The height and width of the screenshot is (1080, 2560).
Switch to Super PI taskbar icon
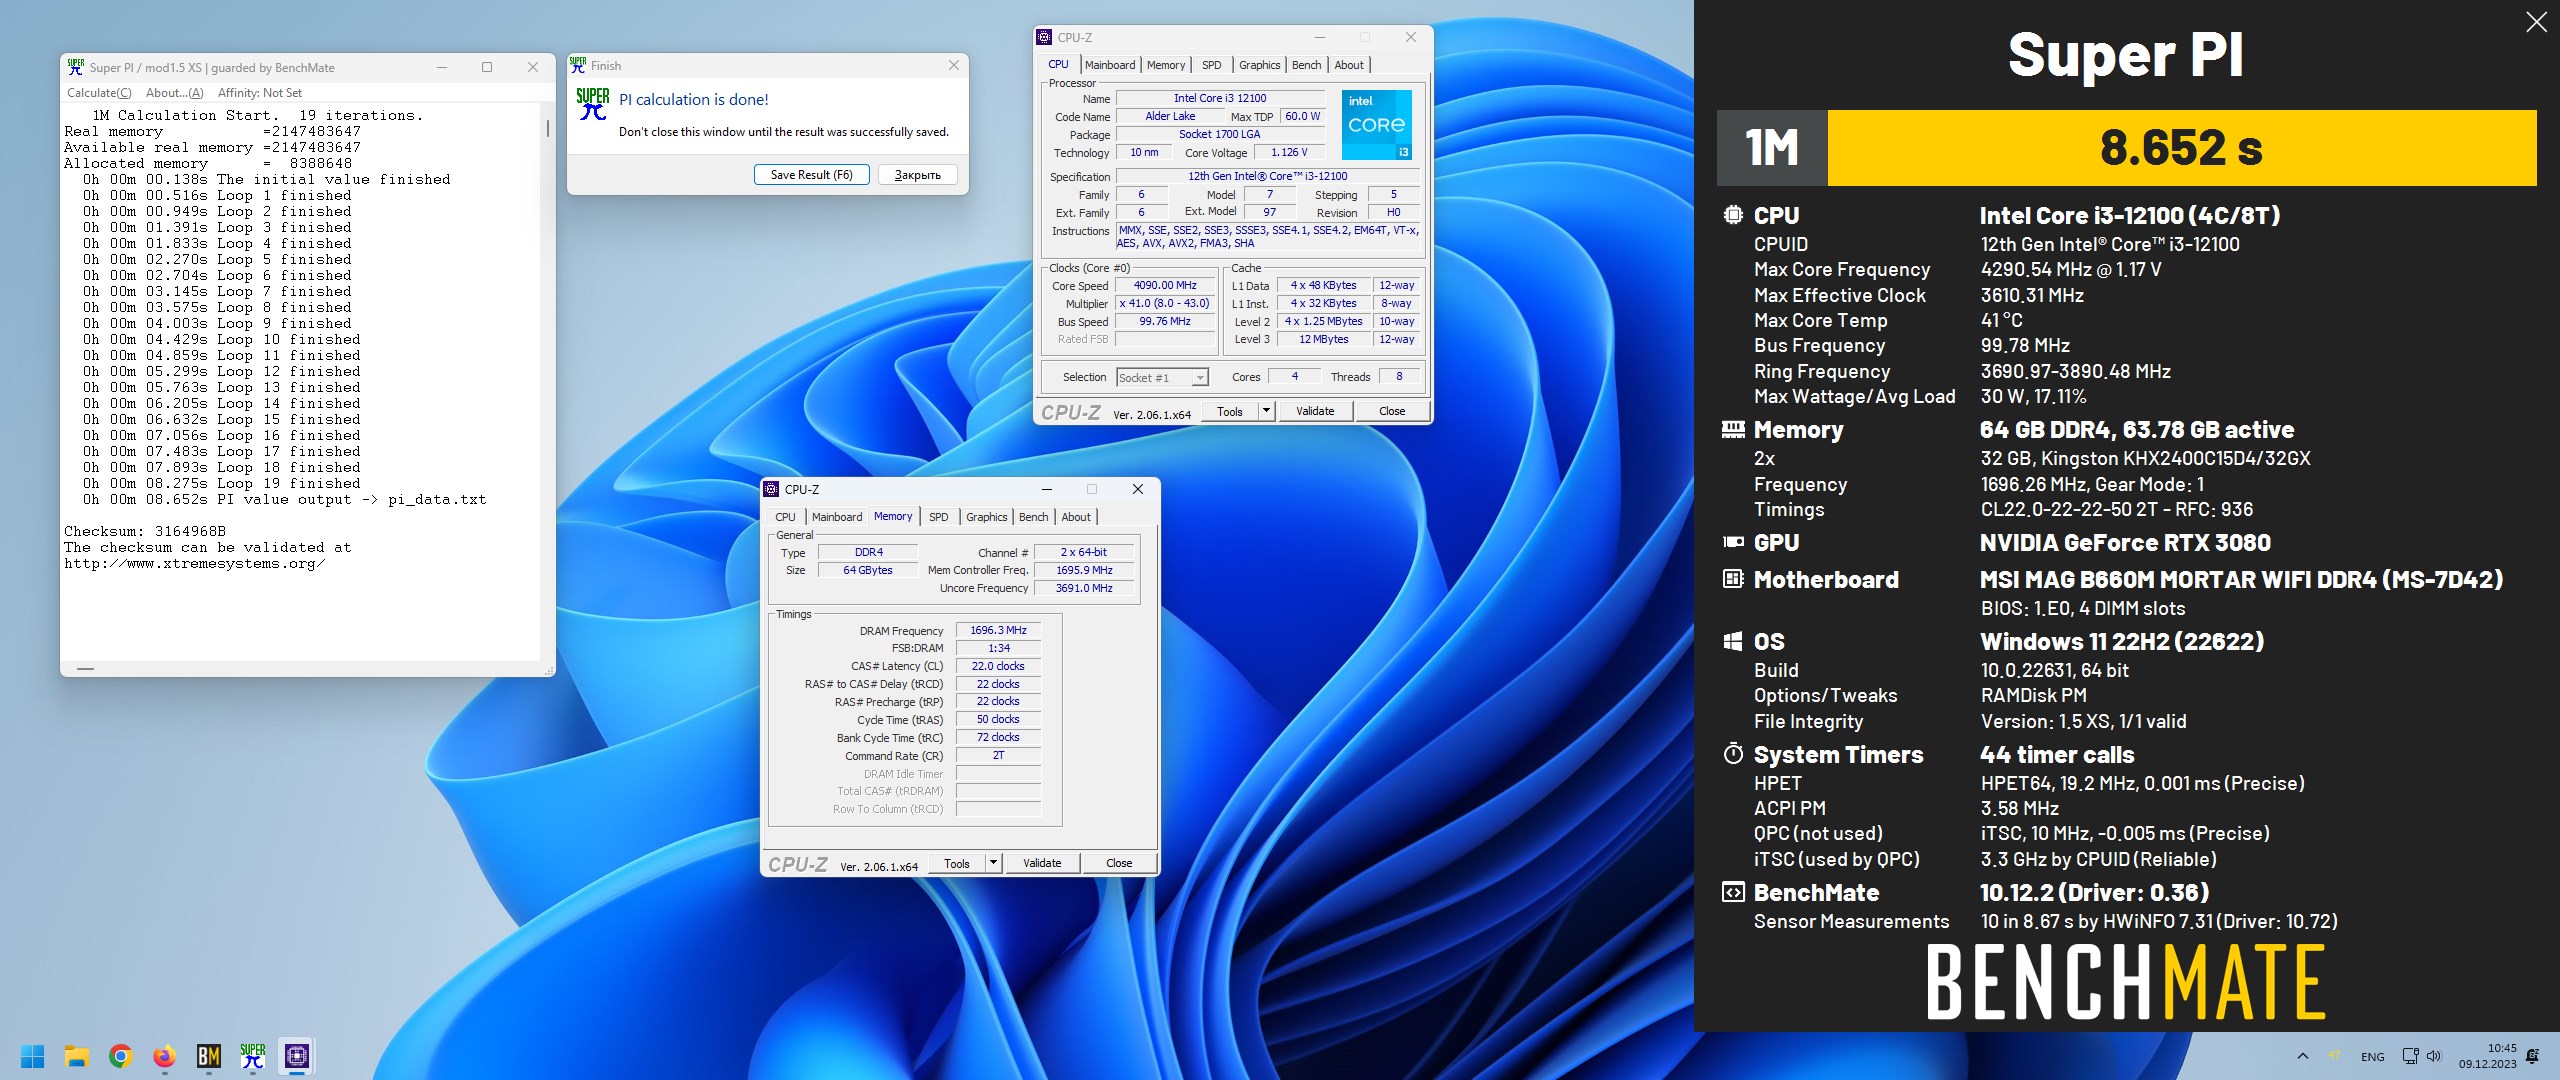[x=253, y=1056]
